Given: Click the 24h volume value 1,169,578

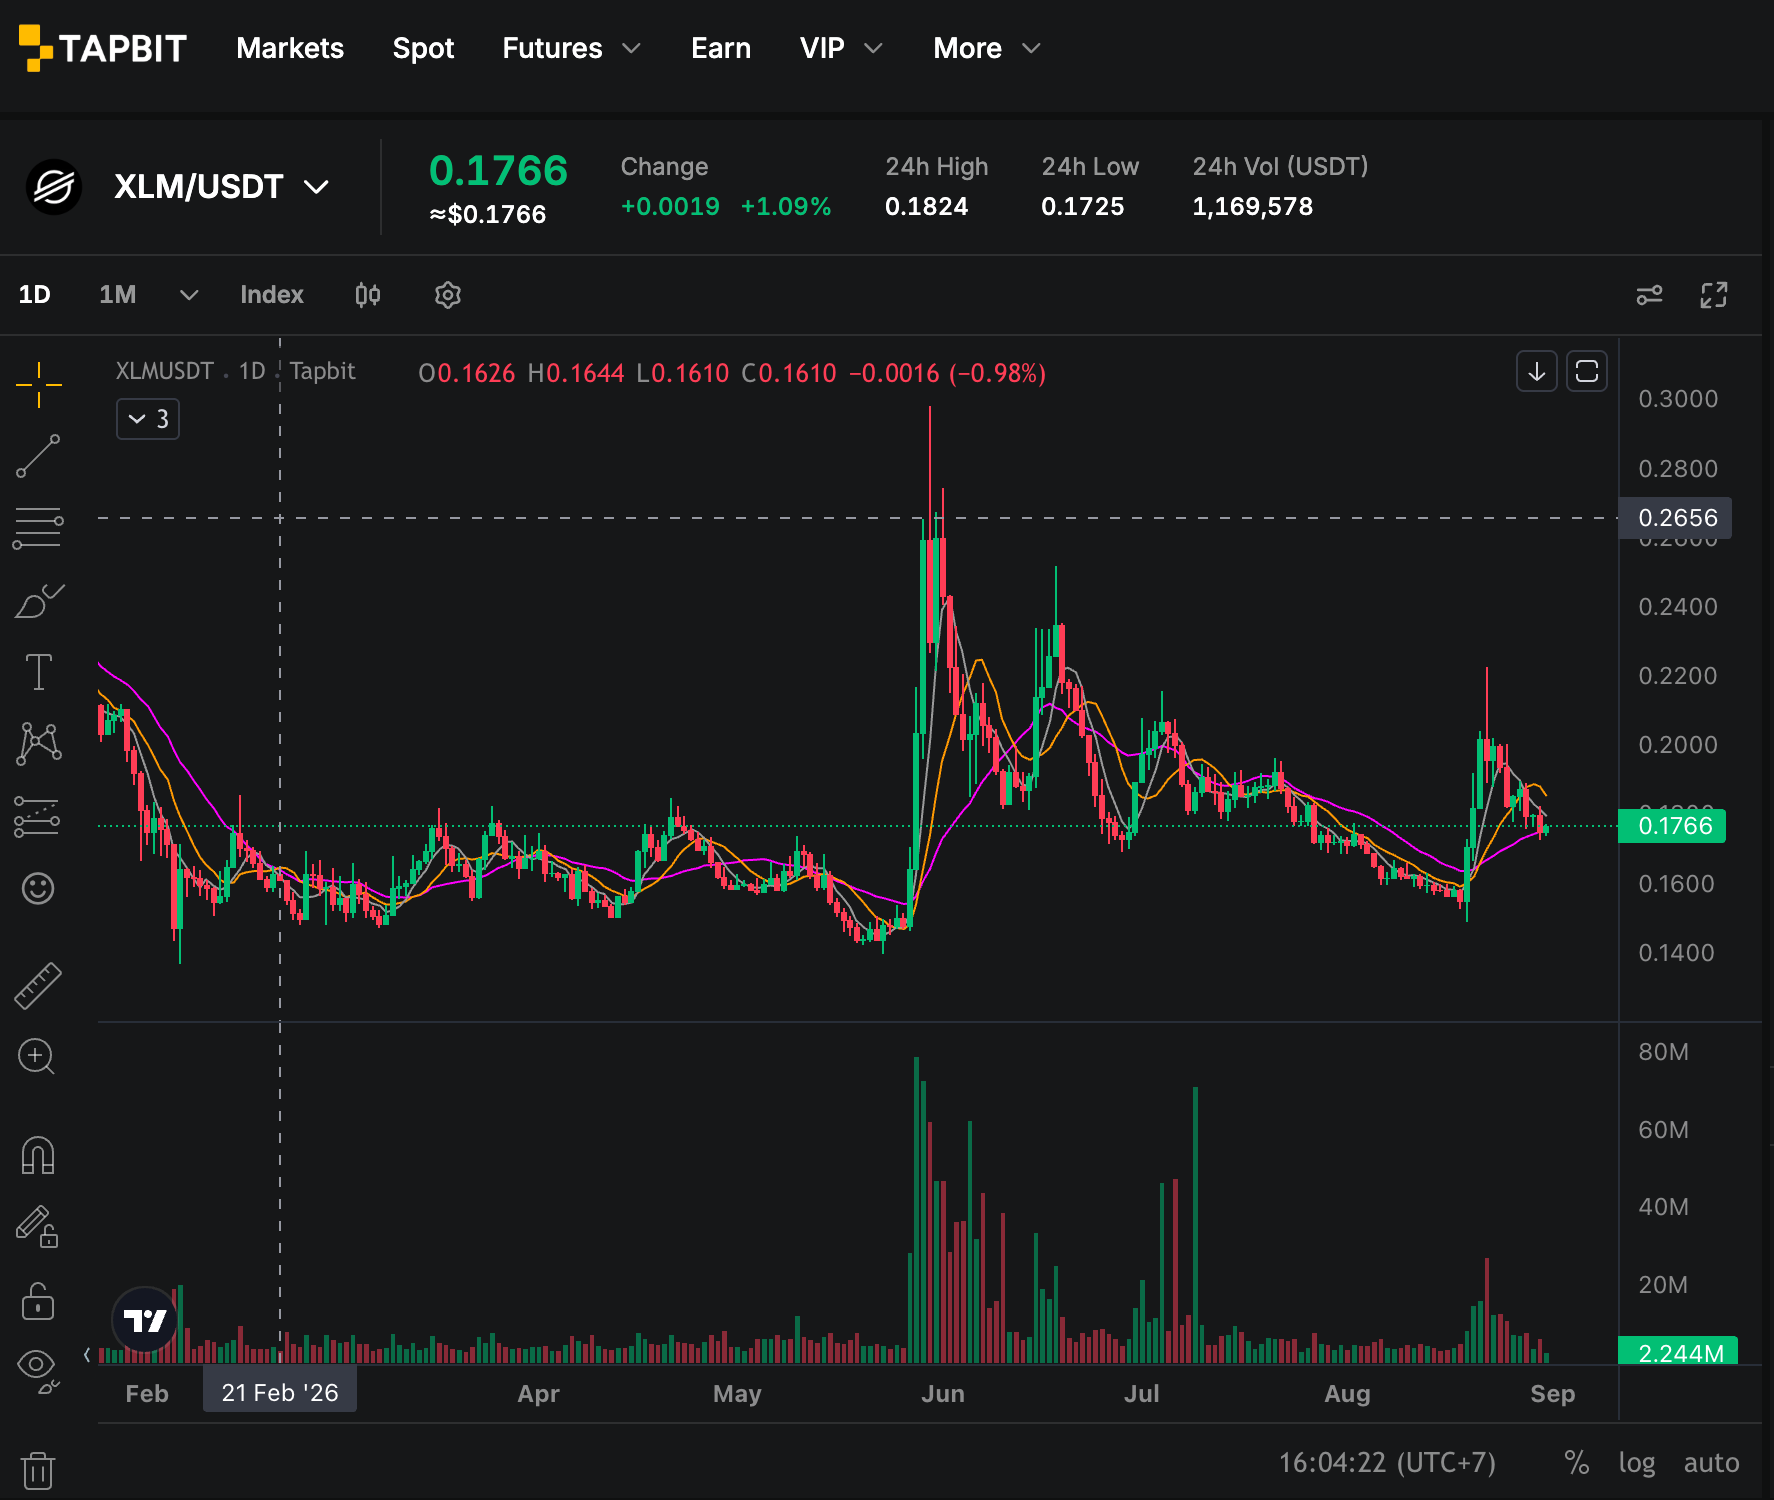Looking at the screenshot, I should coord(1253,207).
